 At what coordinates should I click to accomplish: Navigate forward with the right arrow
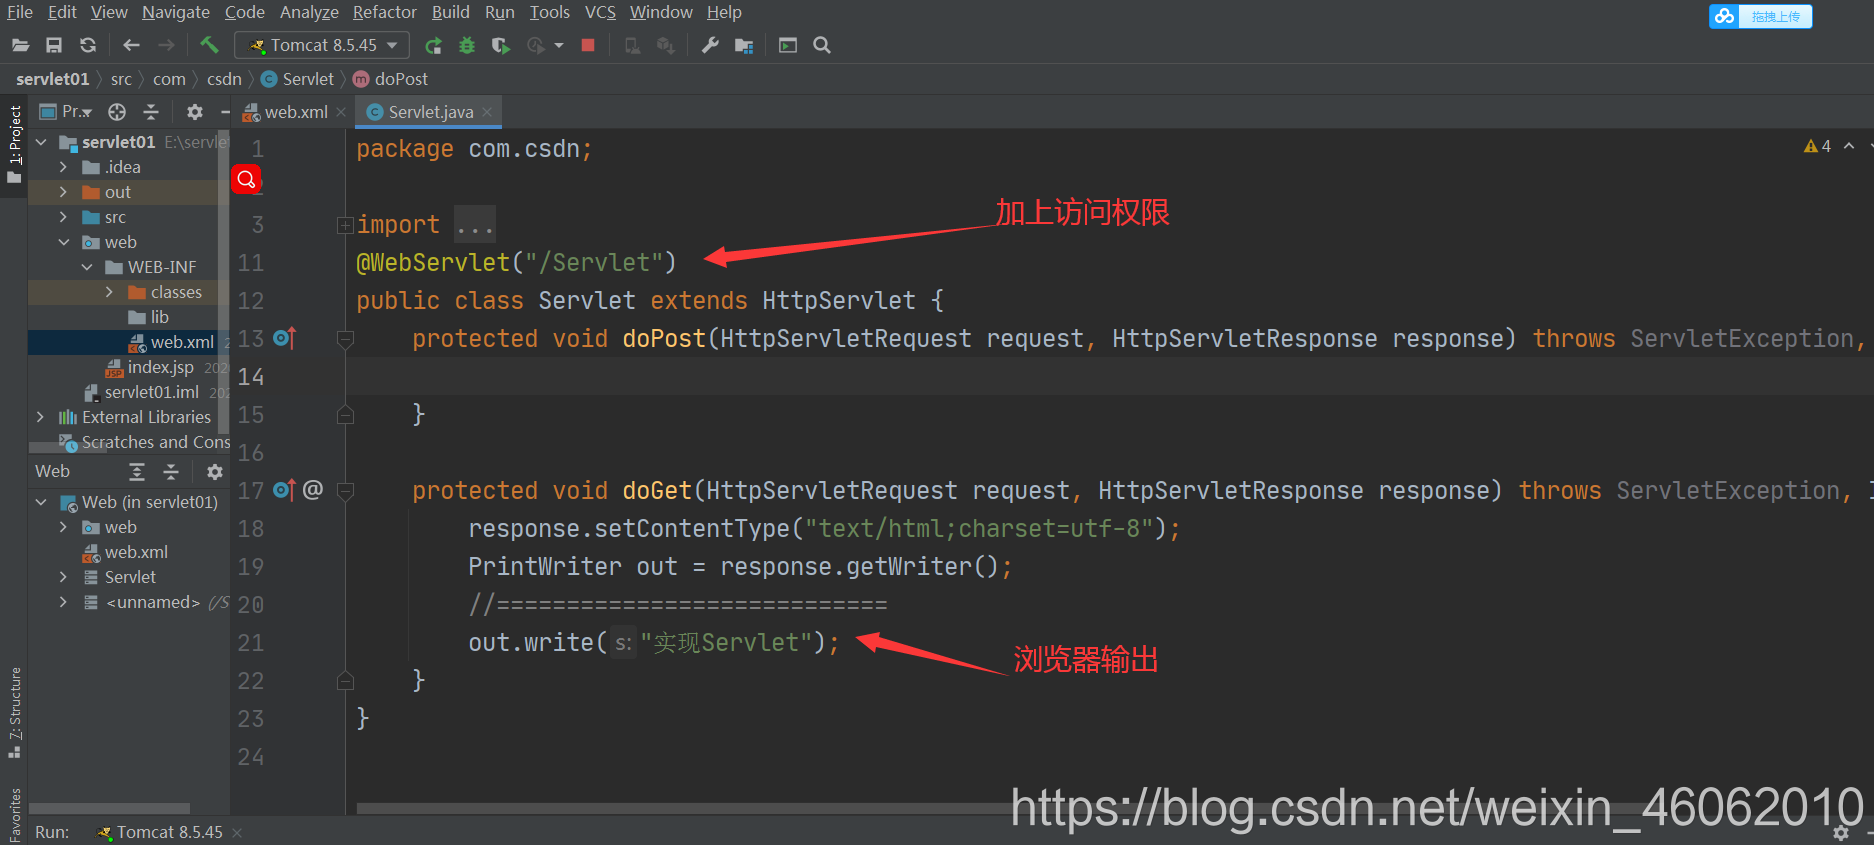(166, 45)
